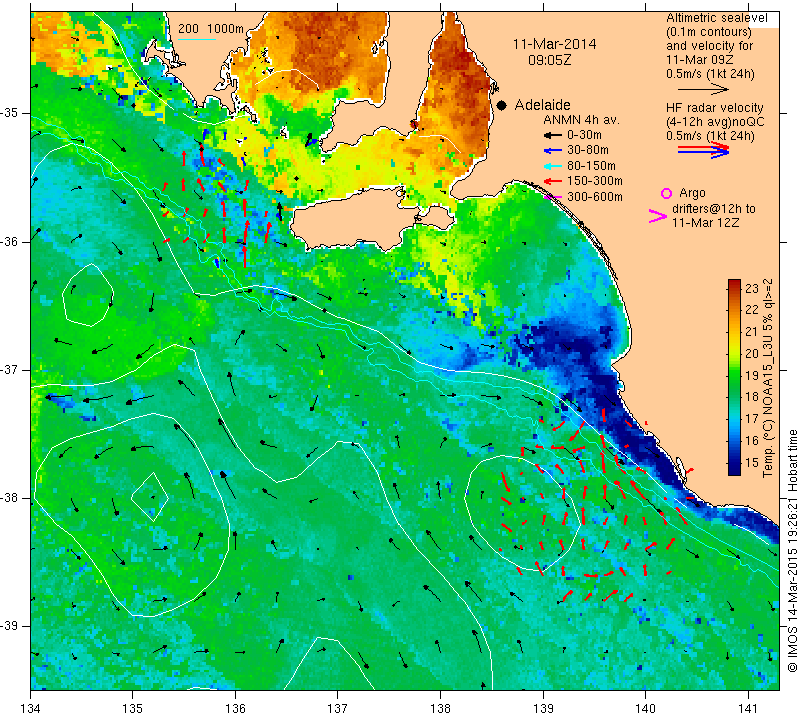This screenshot has width=800, height=720.
Task: Click the black Adelaide city marker dot
Action: click(x=502, y=105)
